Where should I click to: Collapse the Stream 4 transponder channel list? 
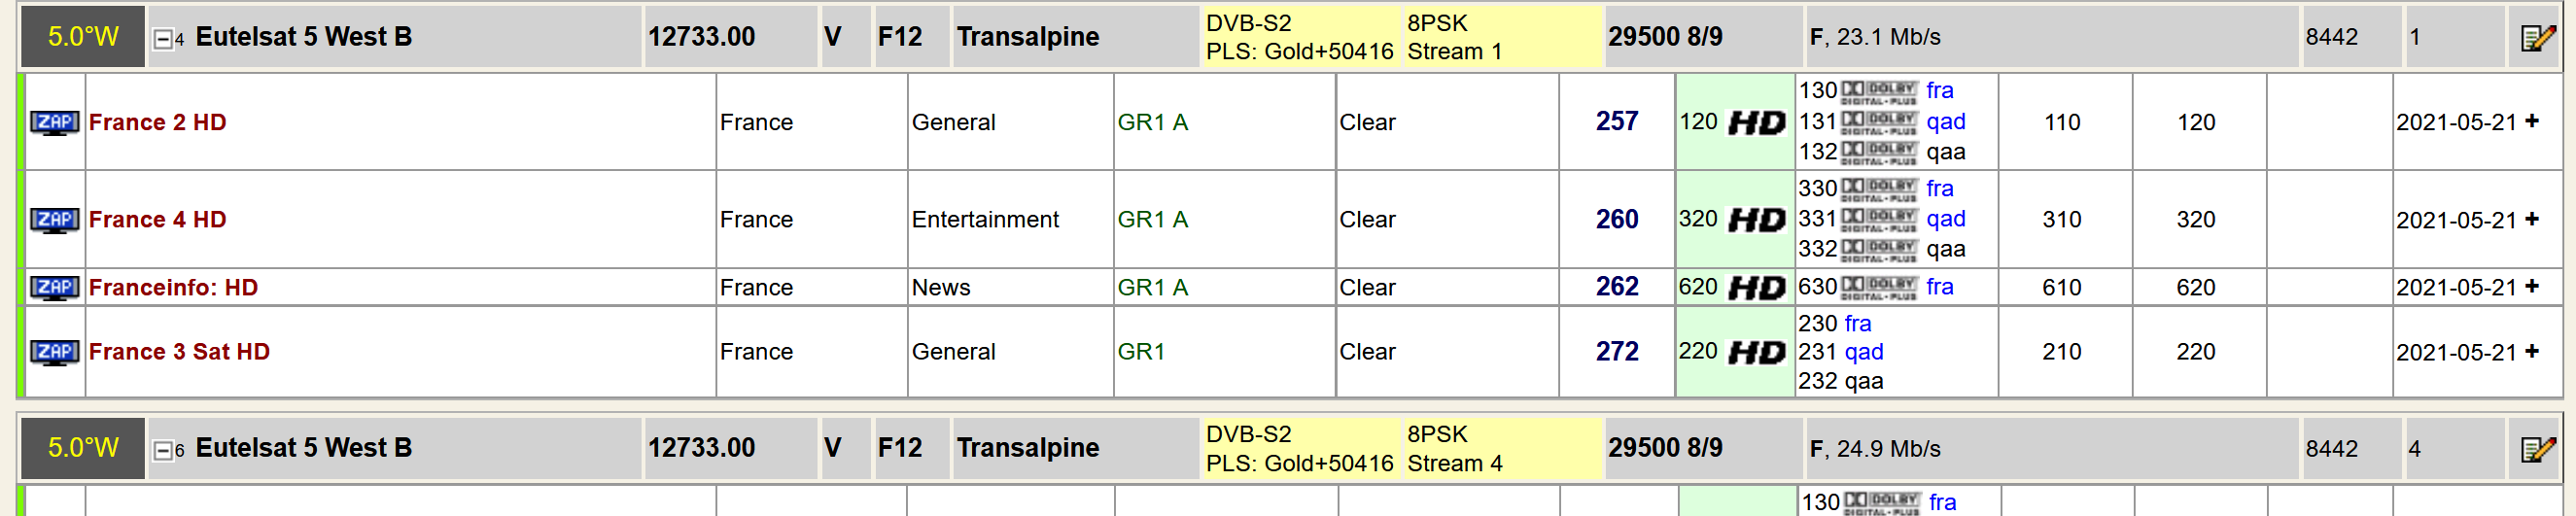coord(162,450)
